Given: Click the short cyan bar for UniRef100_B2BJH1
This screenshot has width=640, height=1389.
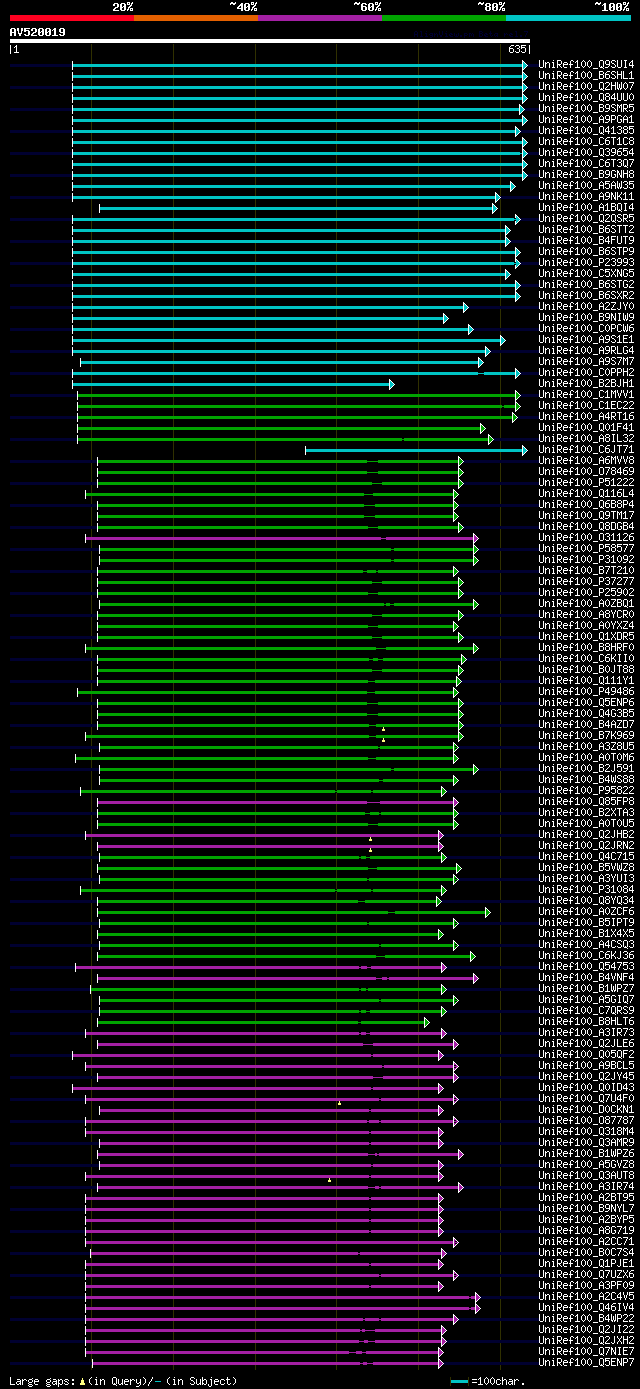Looking at the screenshot, I should point(233,384).
